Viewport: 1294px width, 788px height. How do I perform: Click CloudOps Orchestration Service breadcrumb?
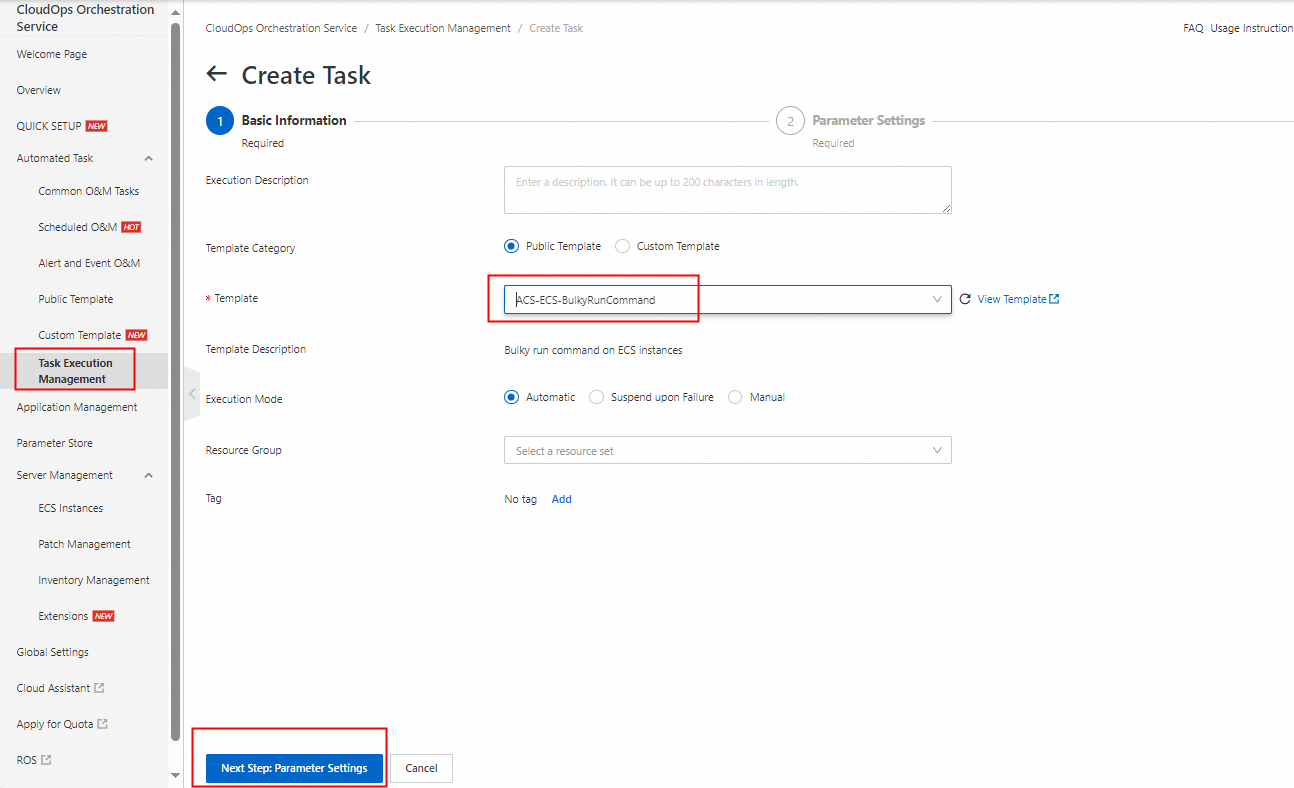click(x=281, y=28)
